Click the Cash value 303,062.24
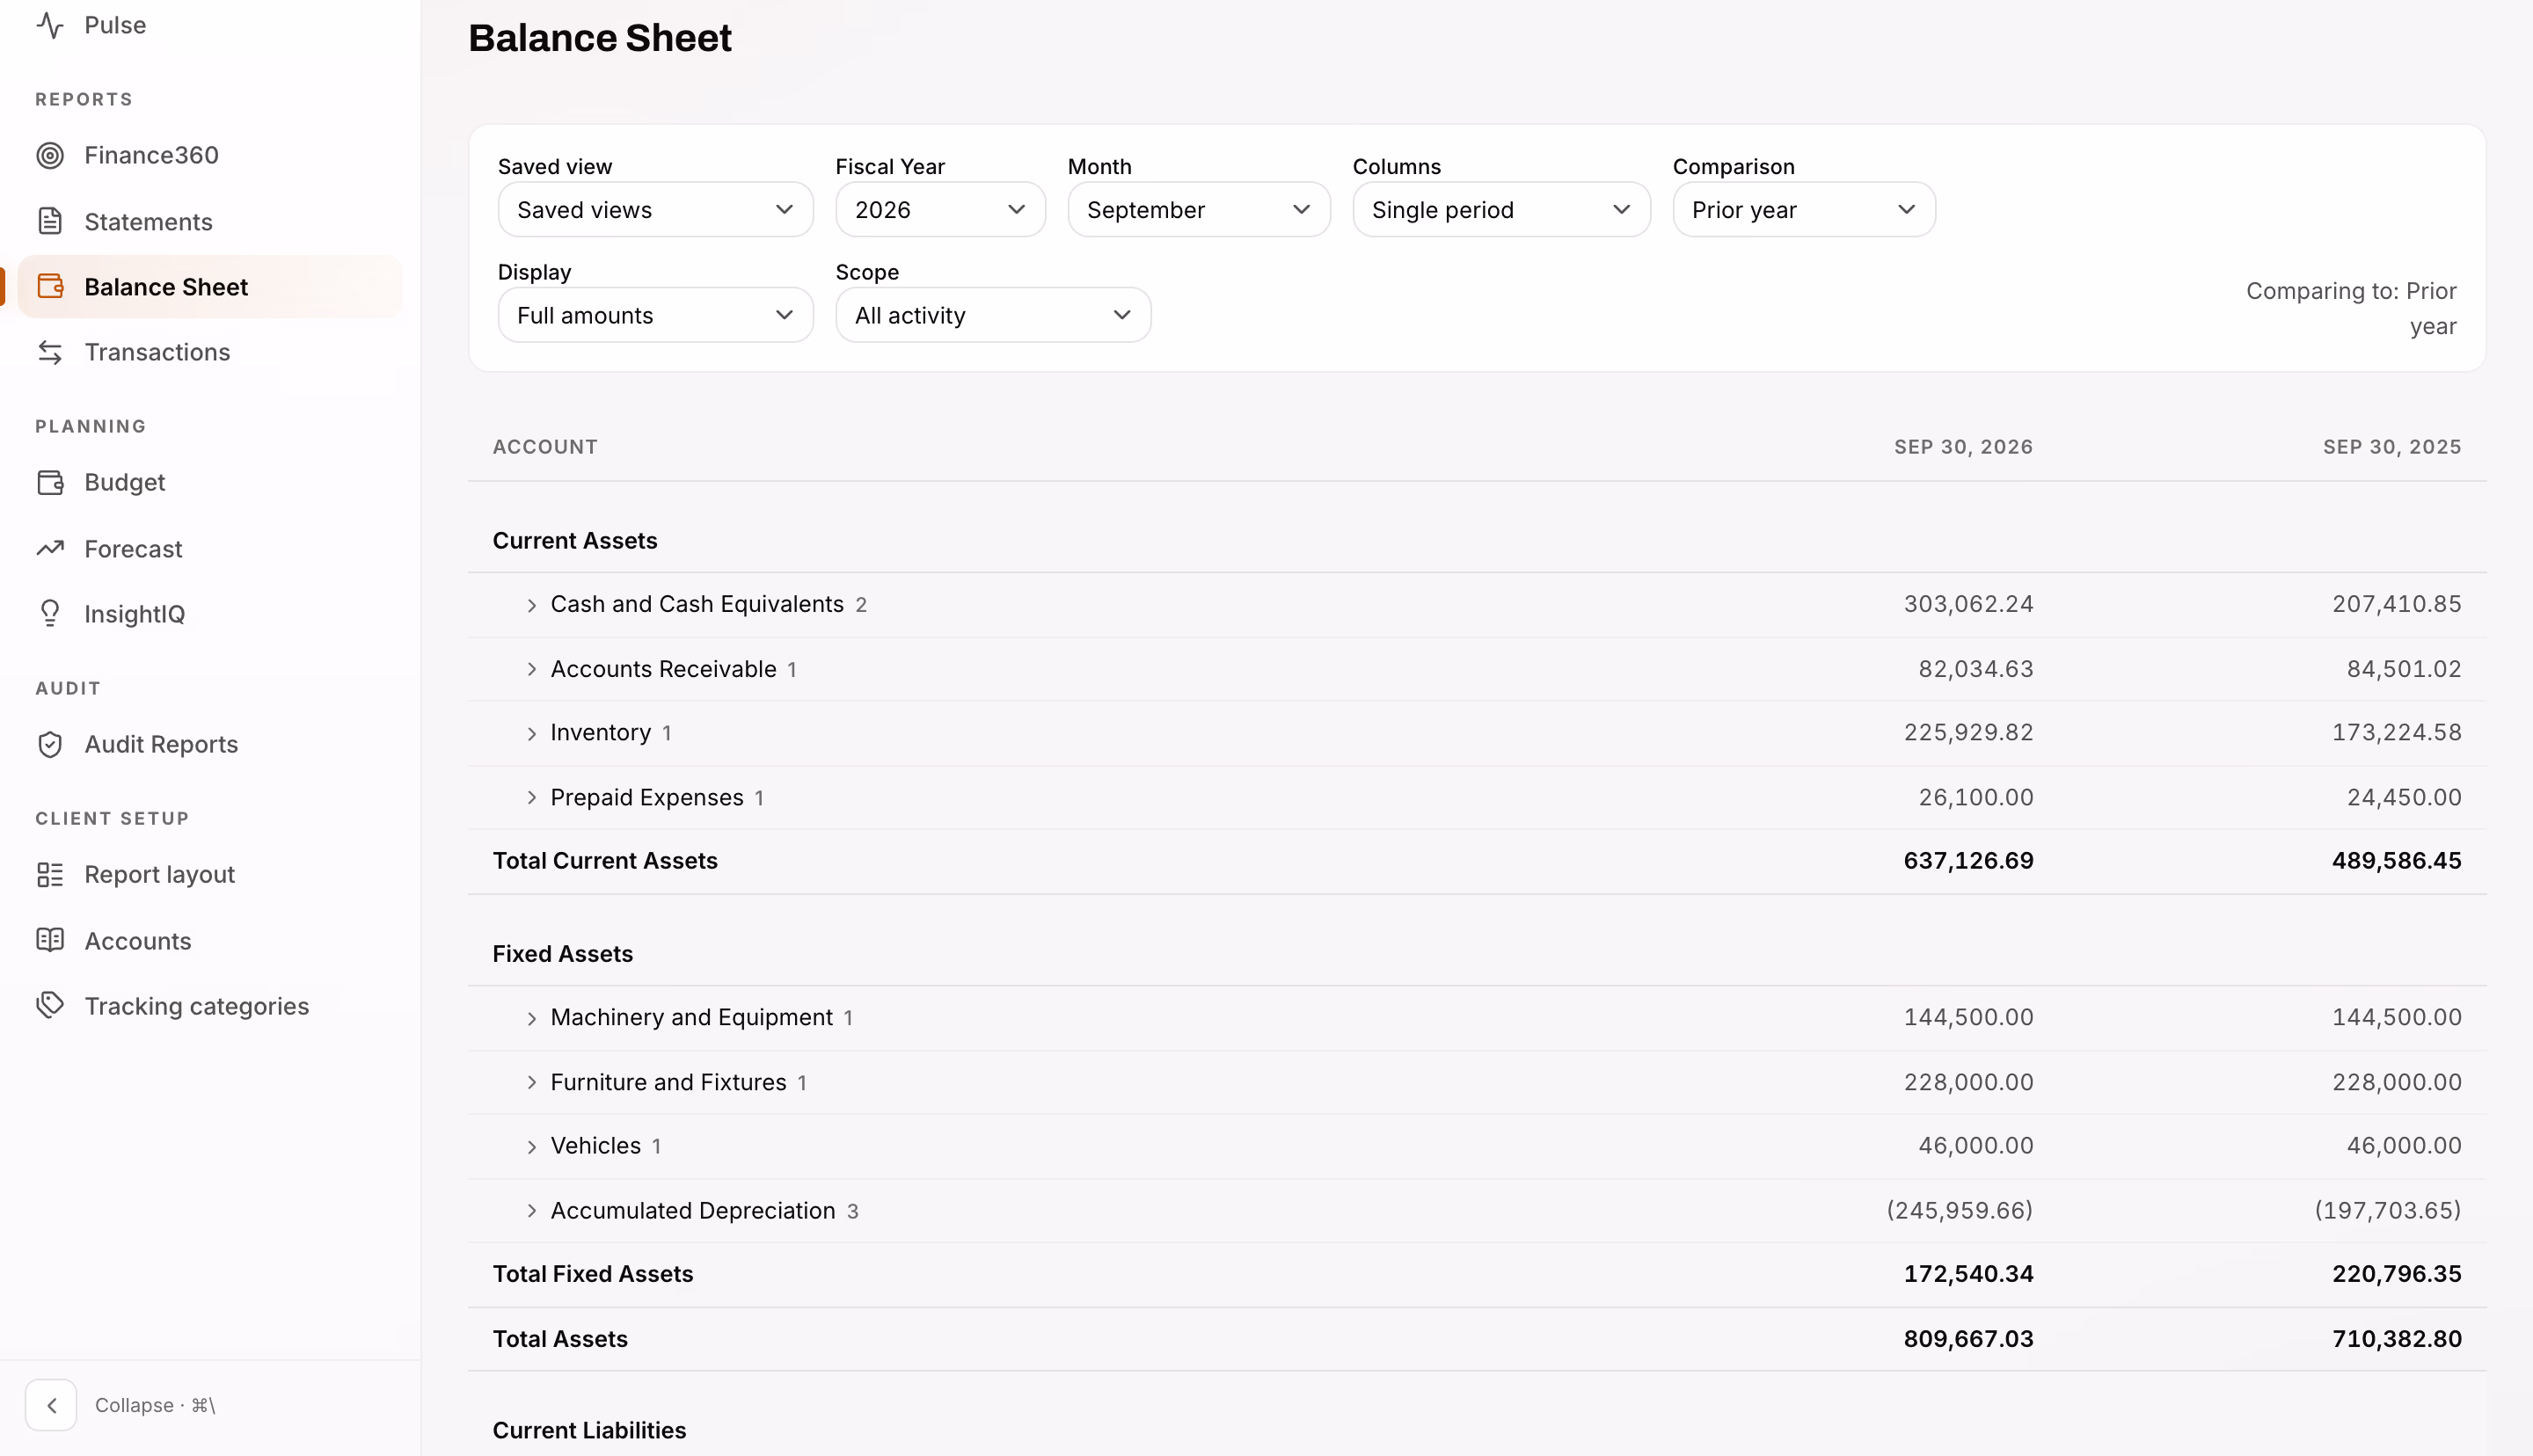 coord(1968,604)
